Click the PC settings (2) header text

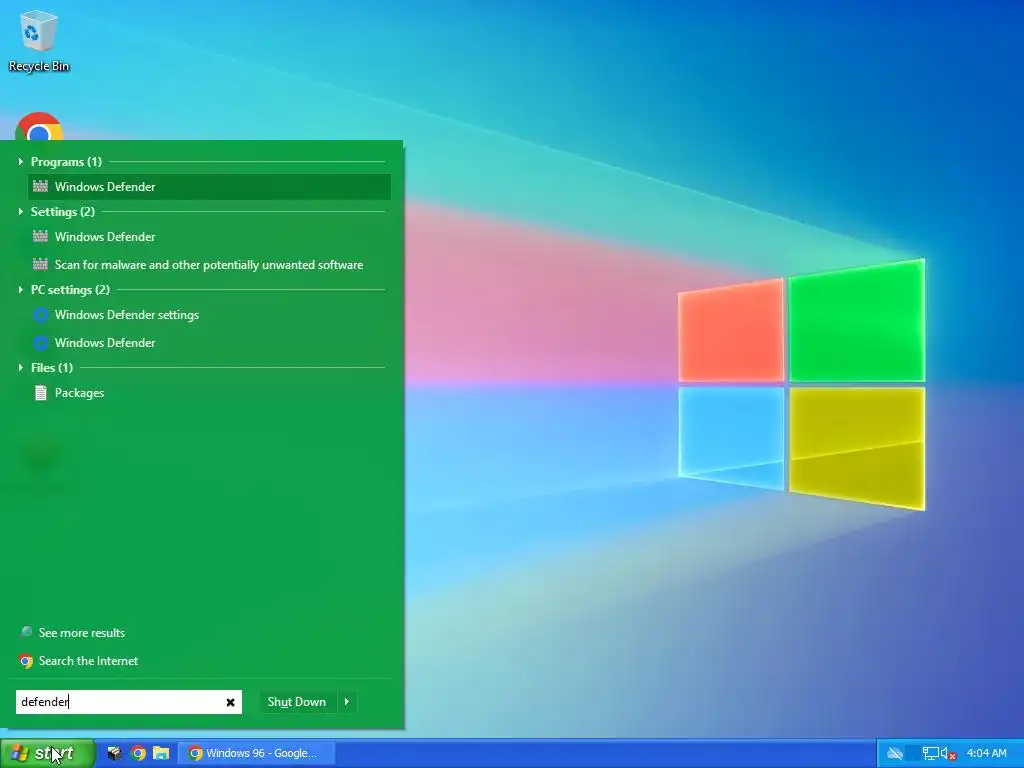pos(71,290)
